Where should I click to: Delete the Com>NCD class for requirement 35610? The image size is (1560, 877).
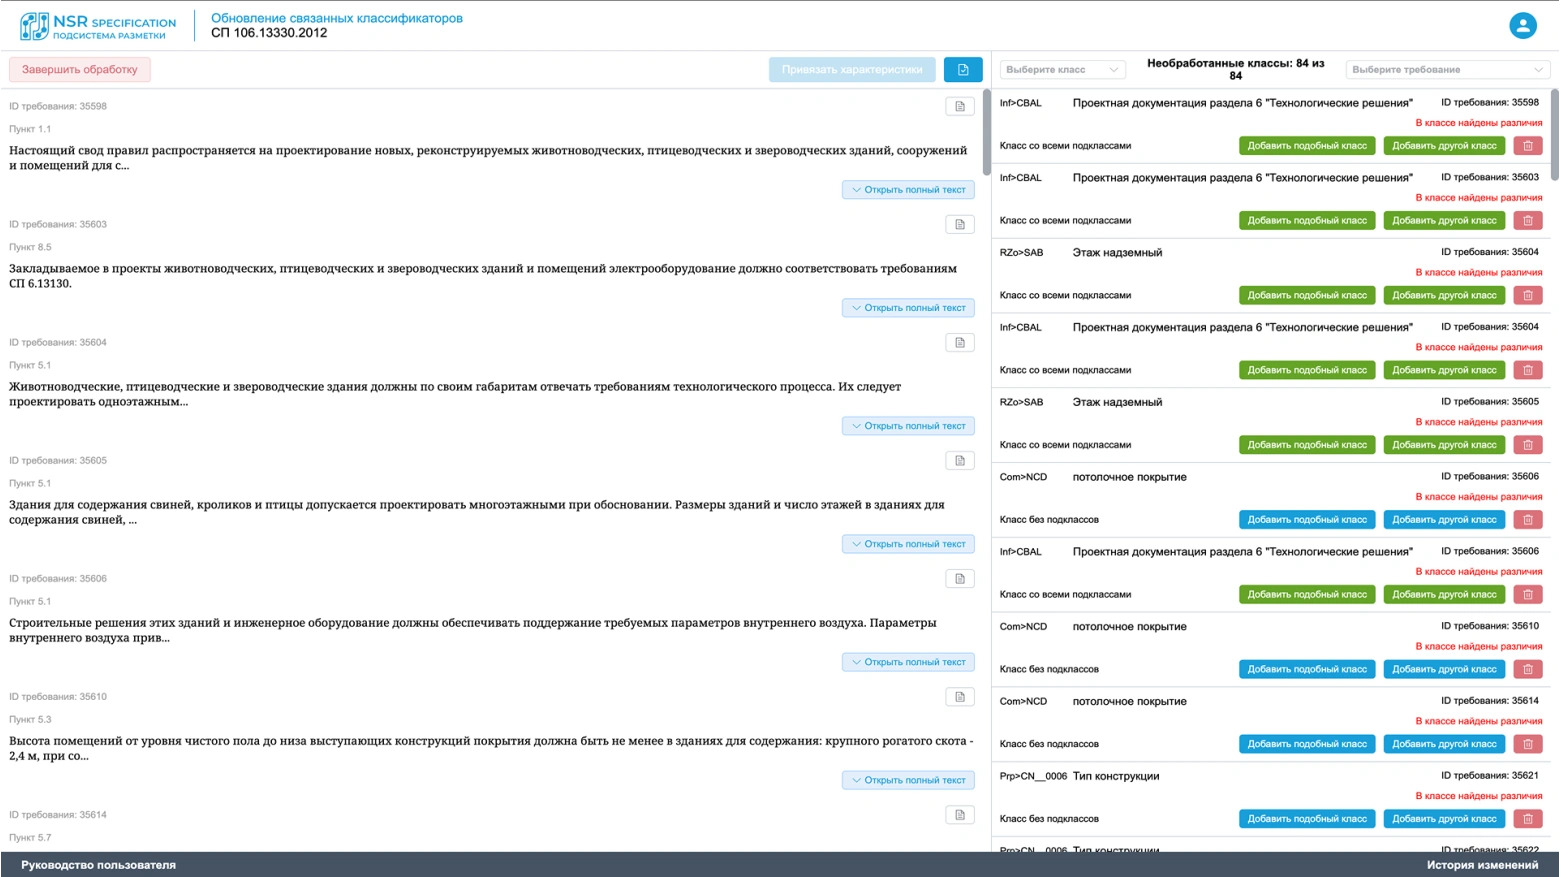tap(1527, 670)
